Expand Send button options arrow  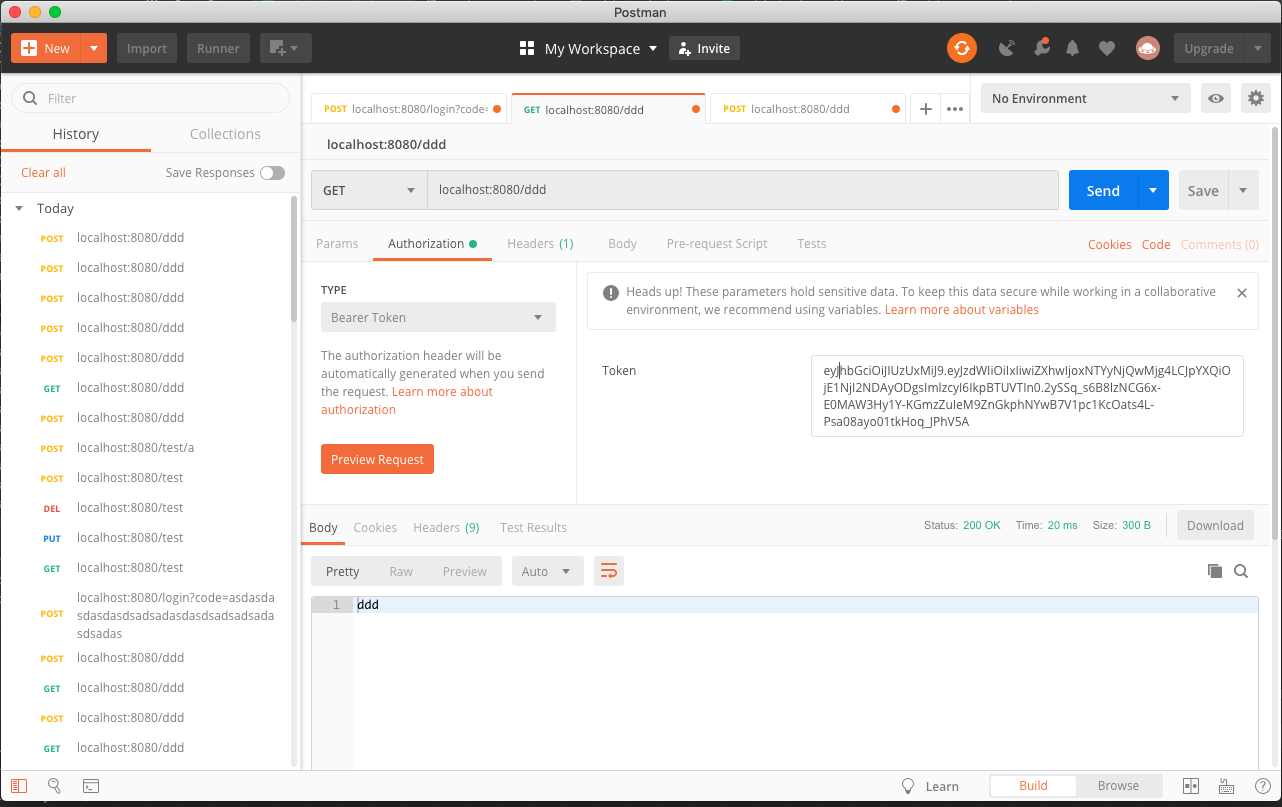[1153, 190]
